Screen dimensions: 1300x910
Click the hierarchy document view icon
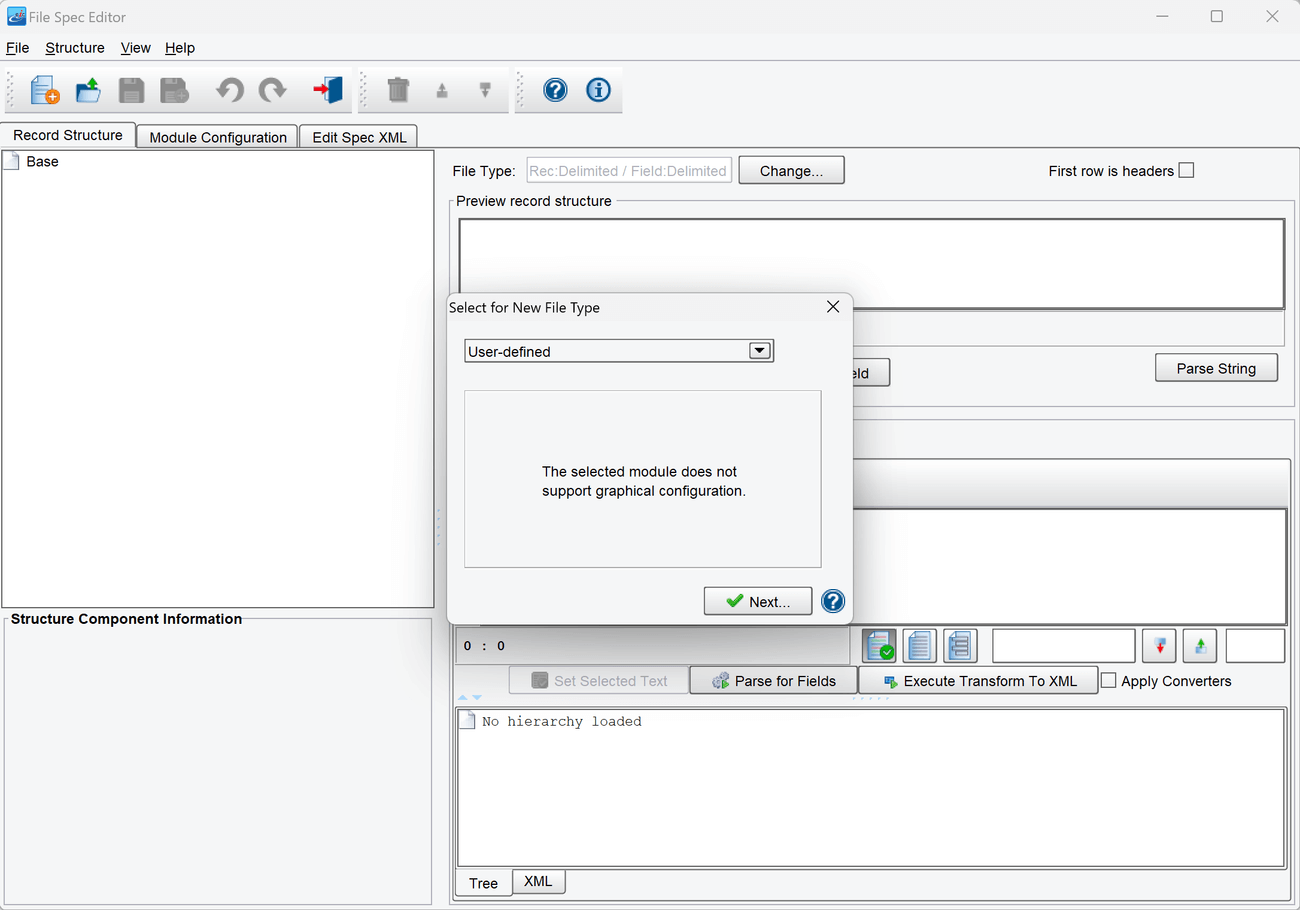pyautogui.click(x=959, y=646)
